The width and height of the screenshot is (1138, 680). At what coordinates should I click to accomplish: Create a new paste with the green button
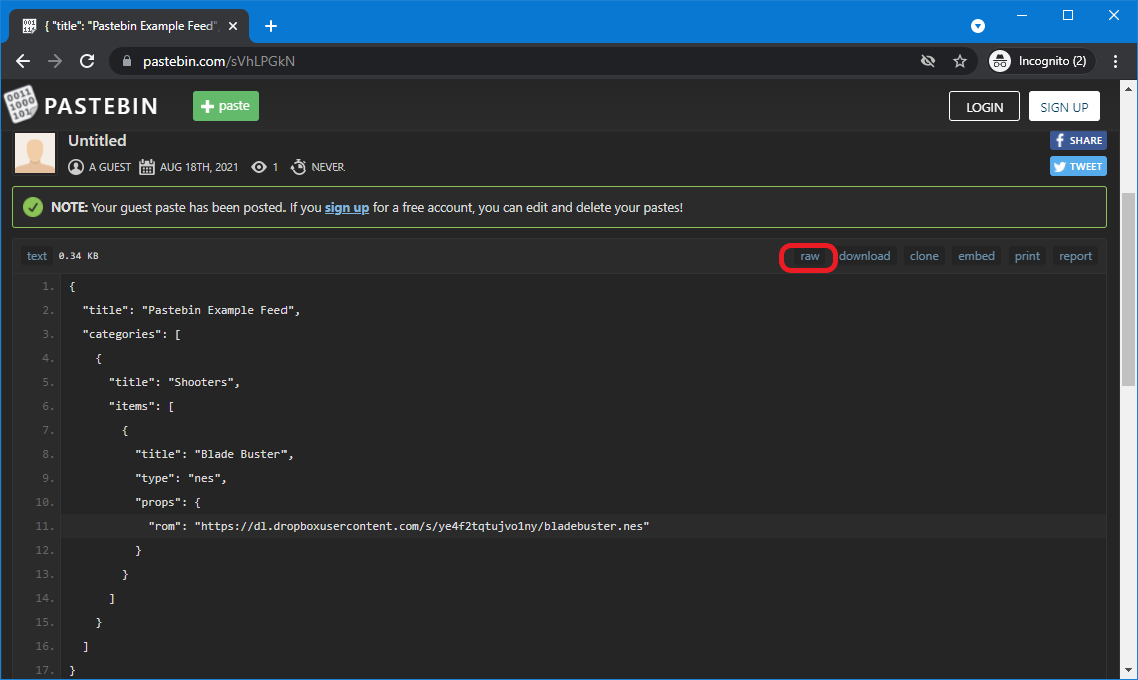click(226, 106)
